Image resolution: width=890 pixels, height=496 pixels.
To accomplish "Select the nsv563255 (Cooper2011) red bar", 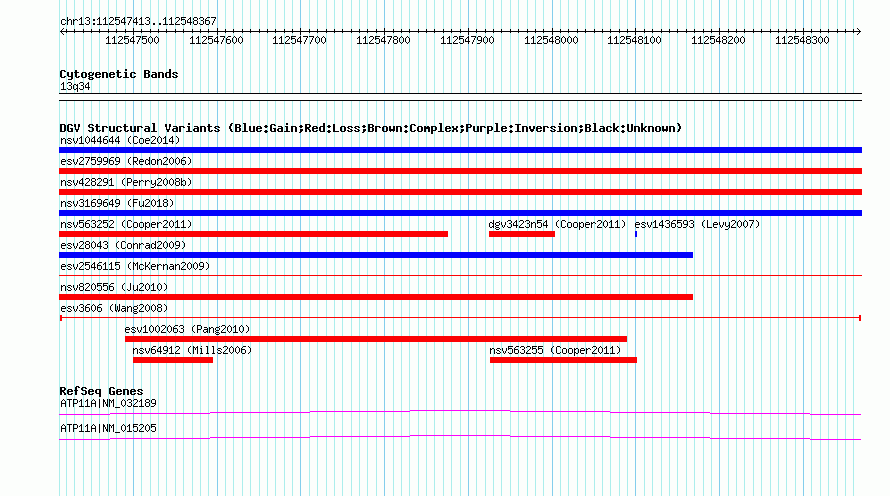I will click(x=563, y=360).
